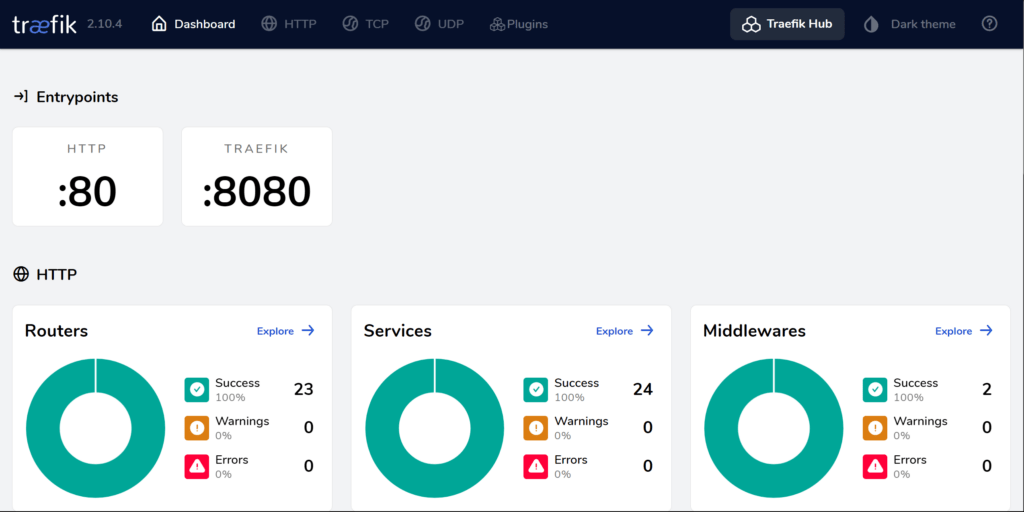This screenshot has height=512, width=1024.
Task: Click the UDP tab icon
Action: tap(422, 24)
